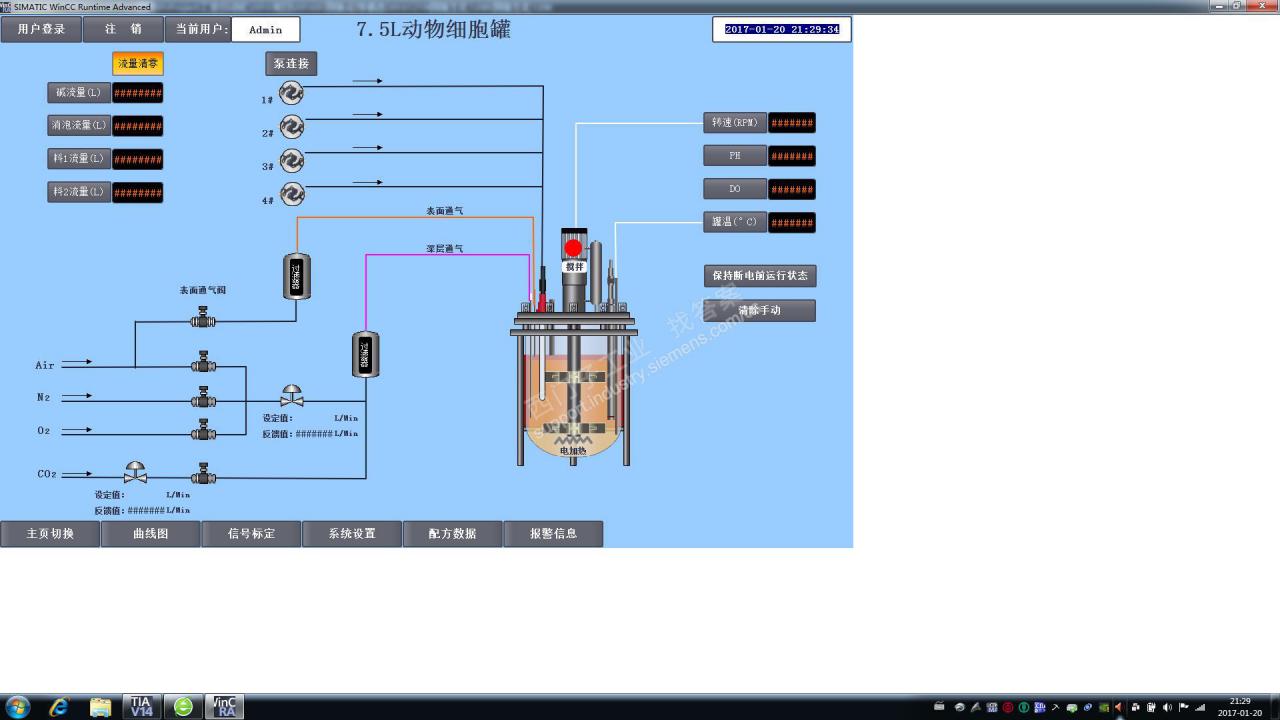Click the Admin current user field

[265, 29]
